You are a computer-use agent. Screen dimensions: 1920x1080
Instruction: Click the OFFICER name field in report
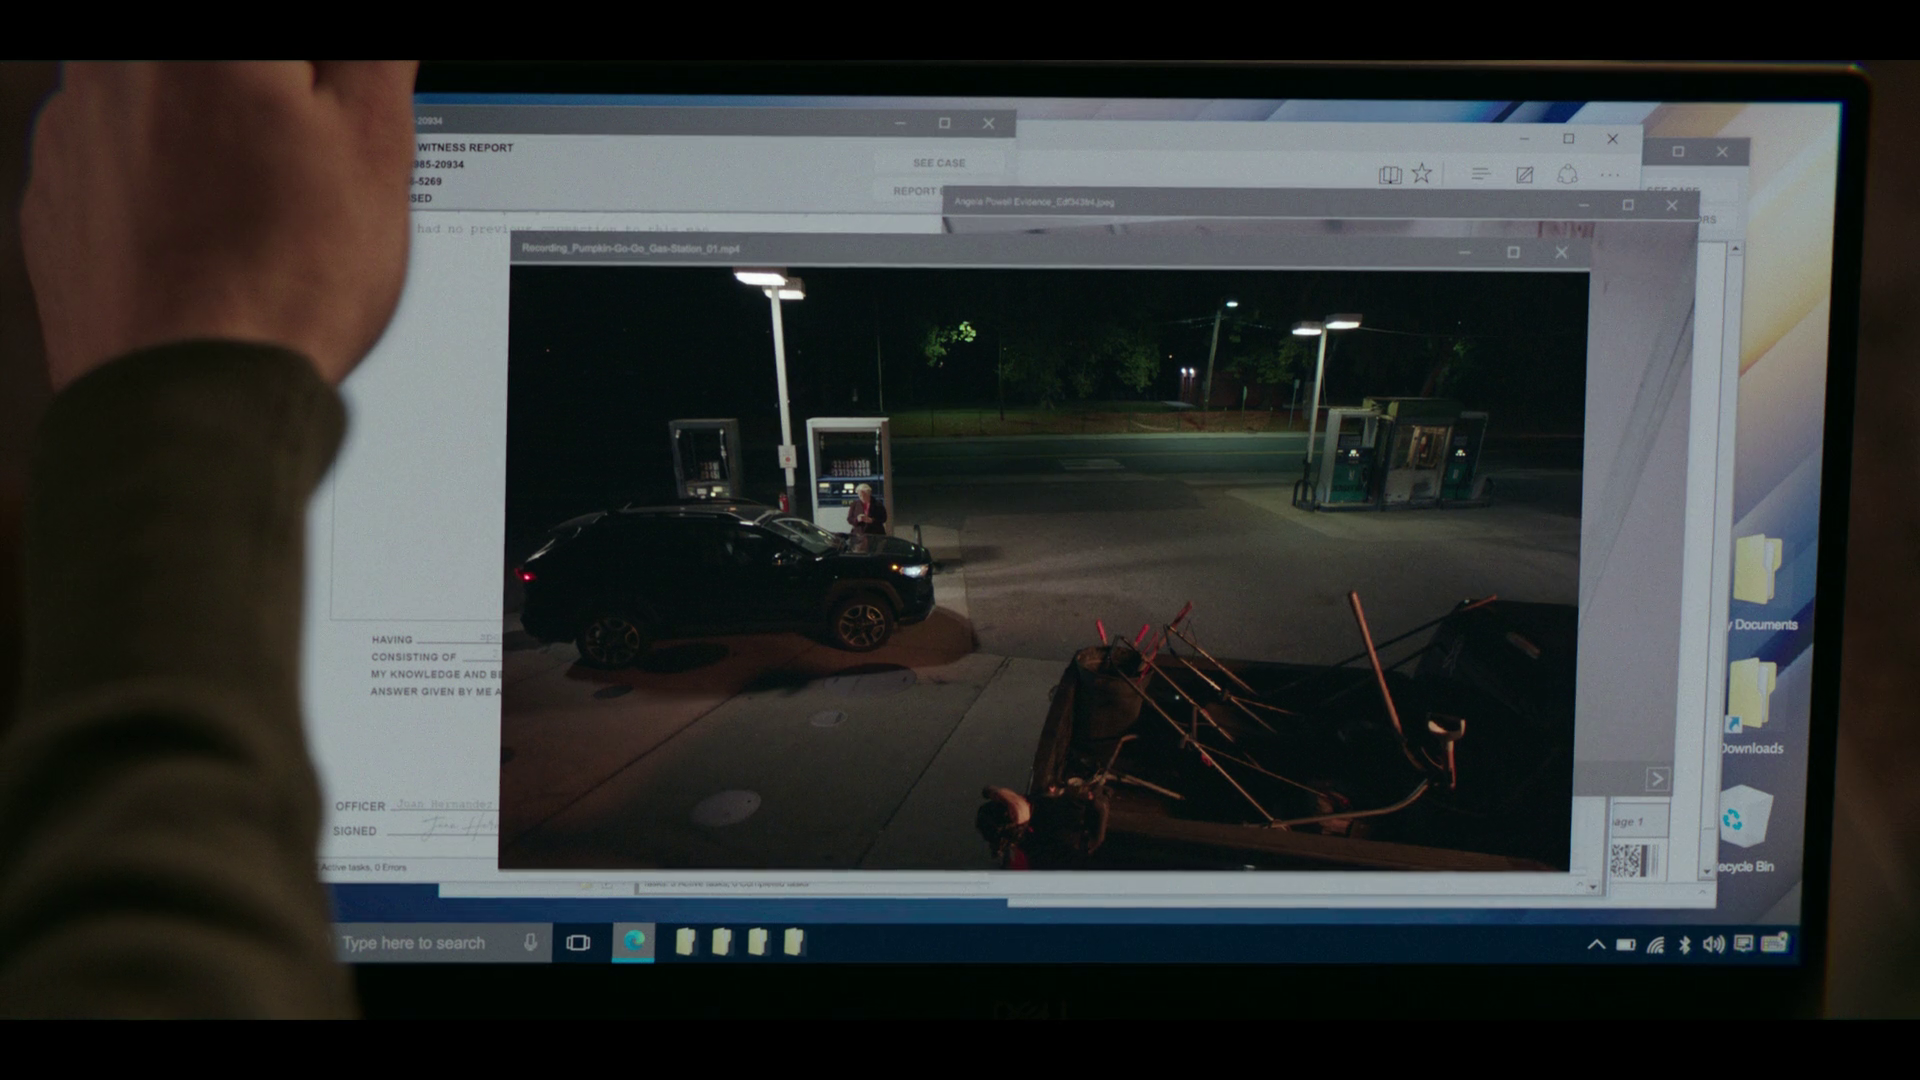445,804
